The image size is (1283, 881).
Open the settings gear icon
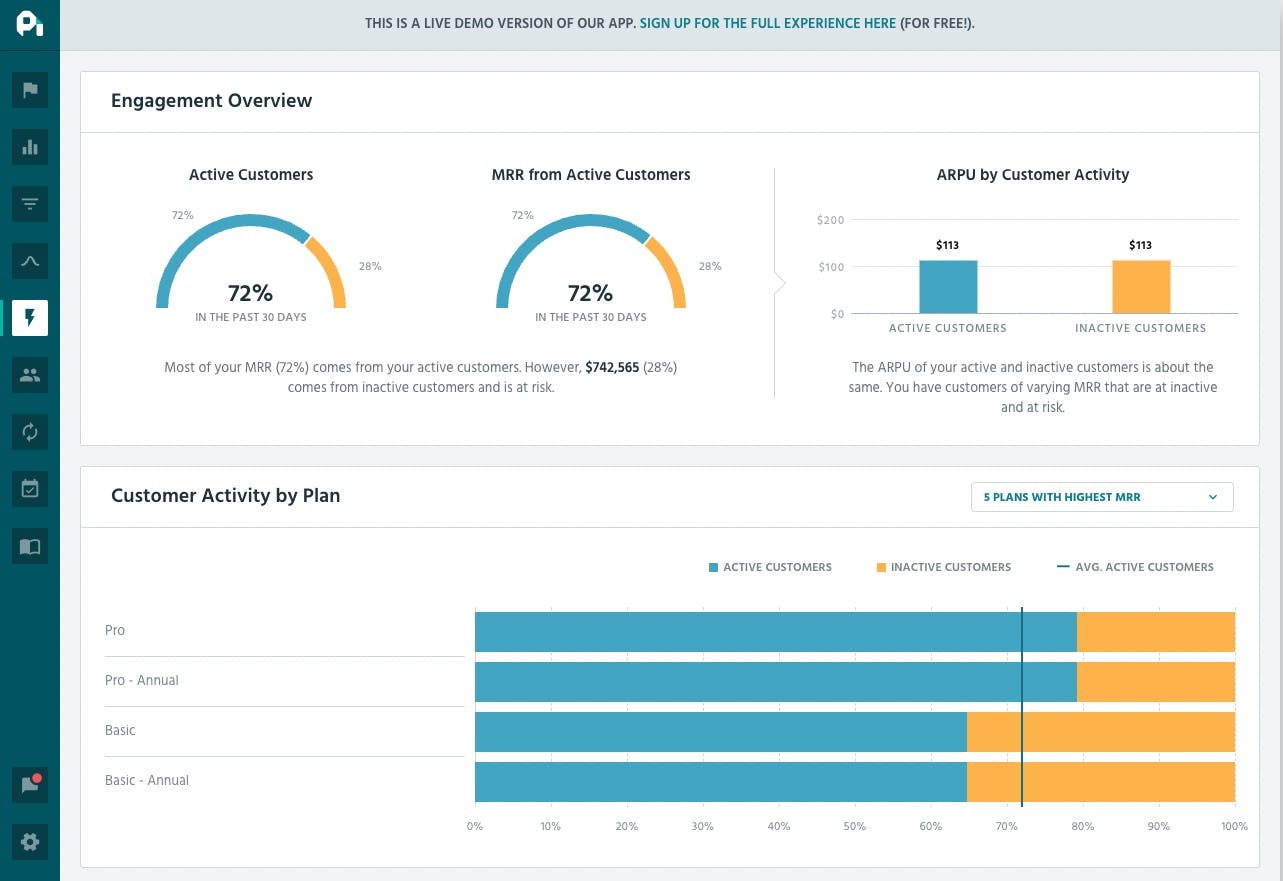coord(30,842)
